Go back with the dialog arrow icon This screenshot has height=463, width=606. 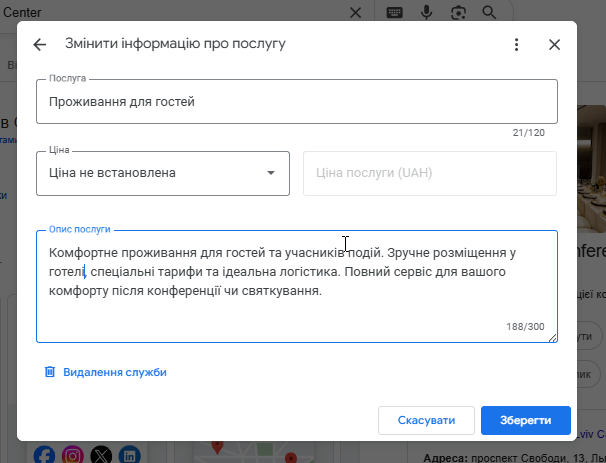coord(40,44)
